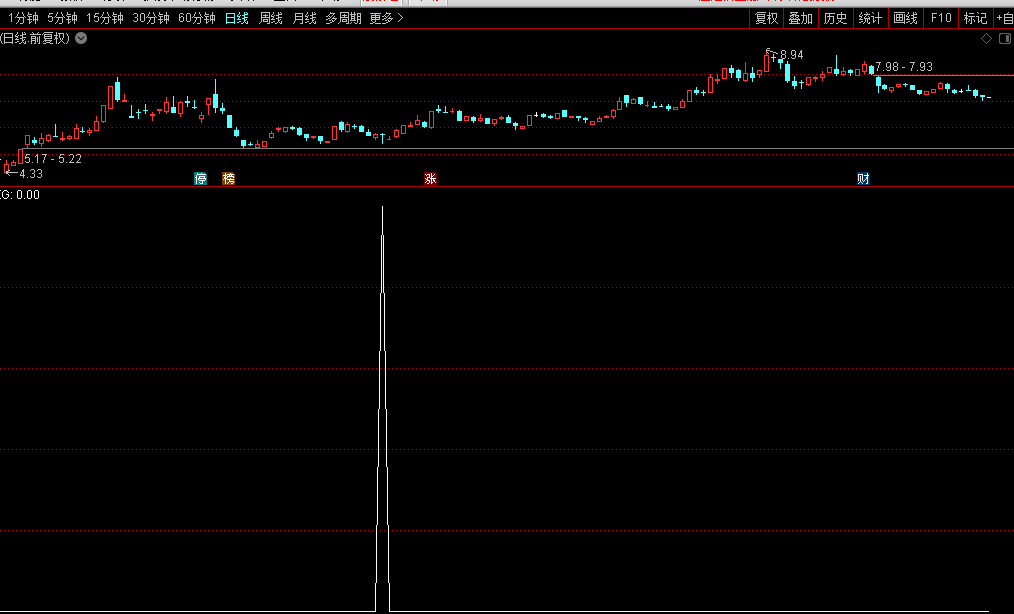Open the F10 company info
The height and width of the screenshot is (614, 1014).
[x=940, y=18]
